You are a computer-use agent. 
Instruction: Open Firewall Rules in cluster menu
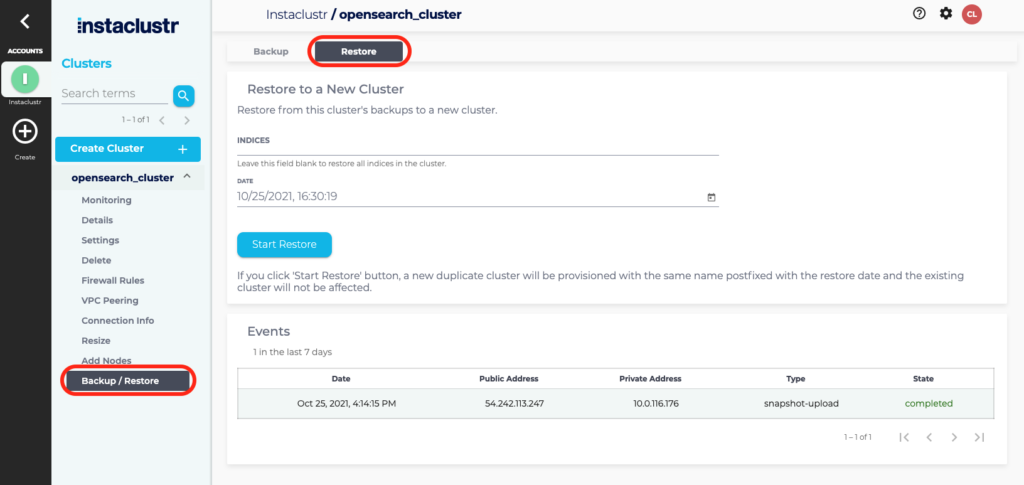(112, 280)
